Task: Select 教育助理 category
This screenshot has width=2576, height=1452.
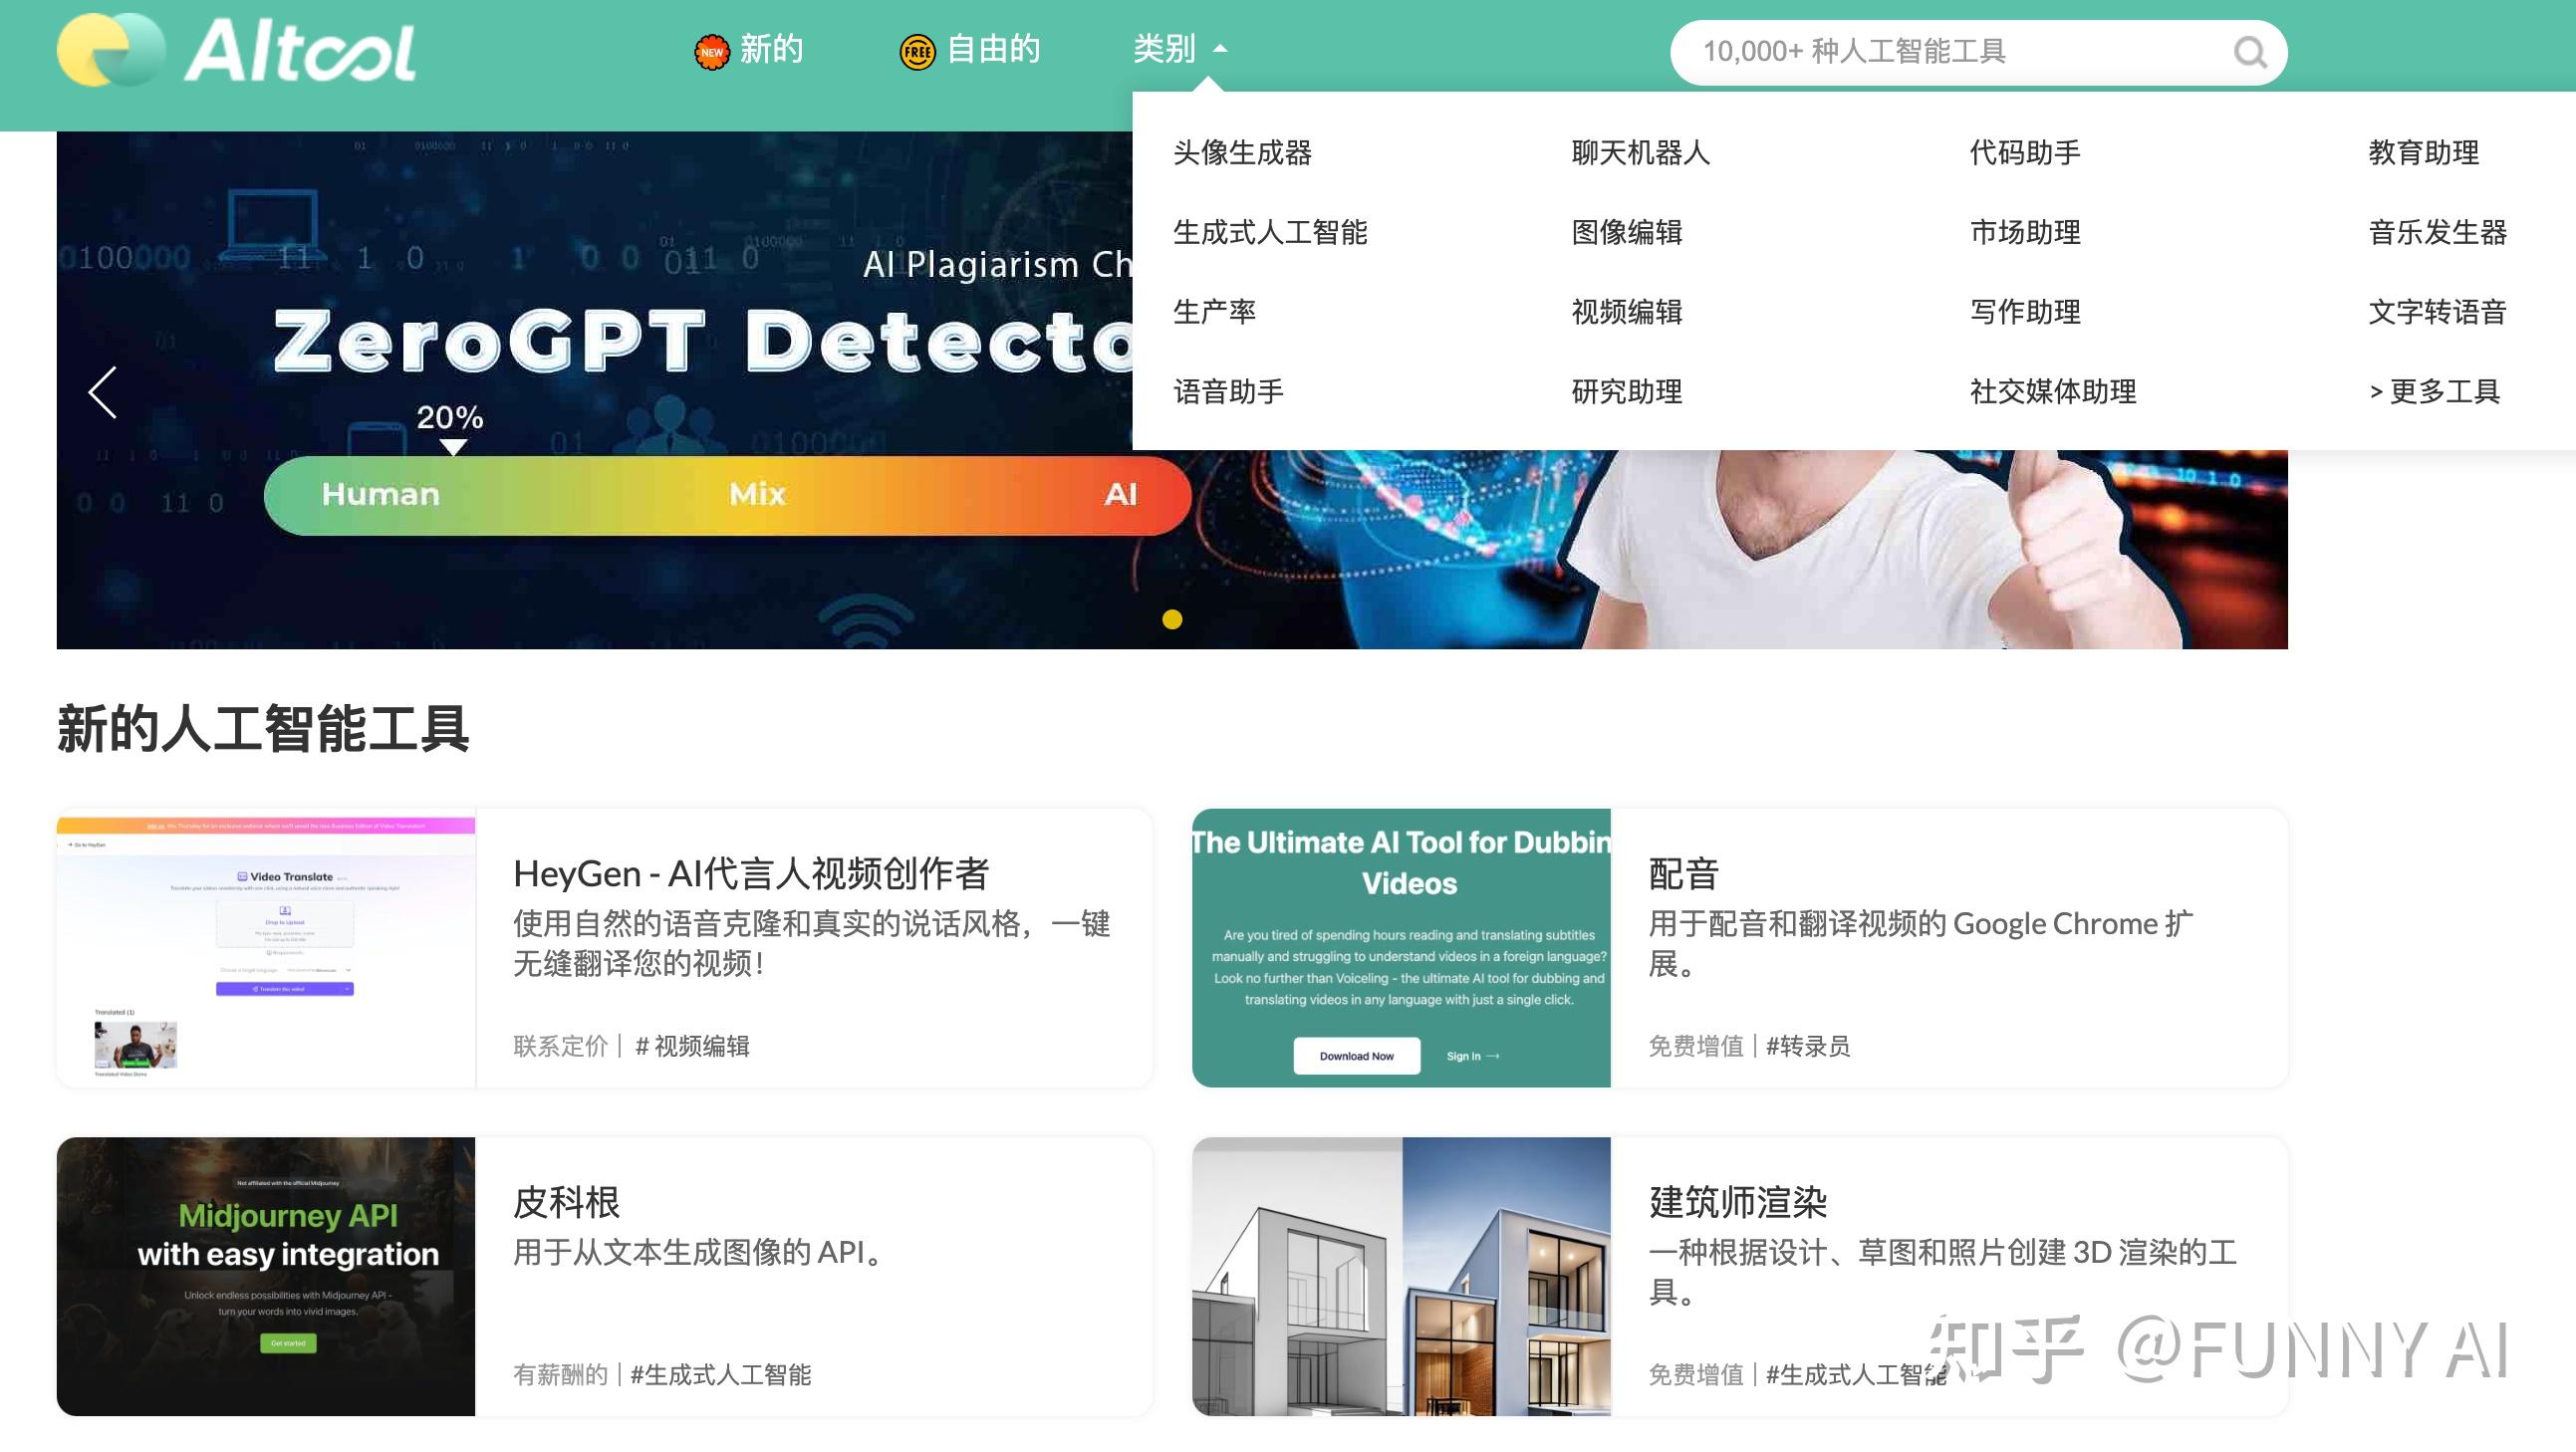Action: tap(2423, 153)
